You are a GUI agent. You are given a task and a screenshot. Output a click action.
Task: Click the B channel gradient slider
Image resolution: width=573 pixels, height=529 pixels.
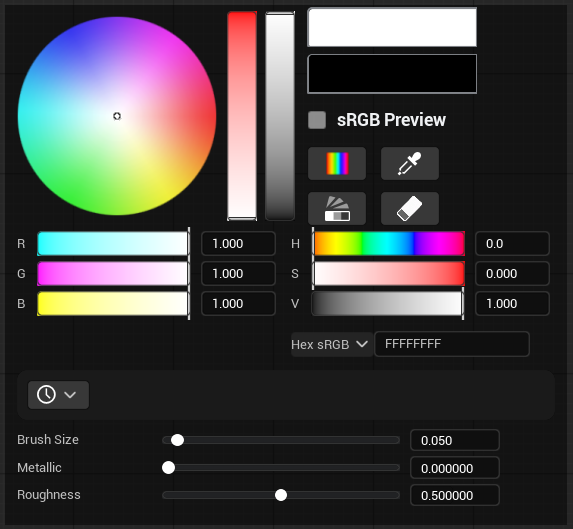point(113,303)
